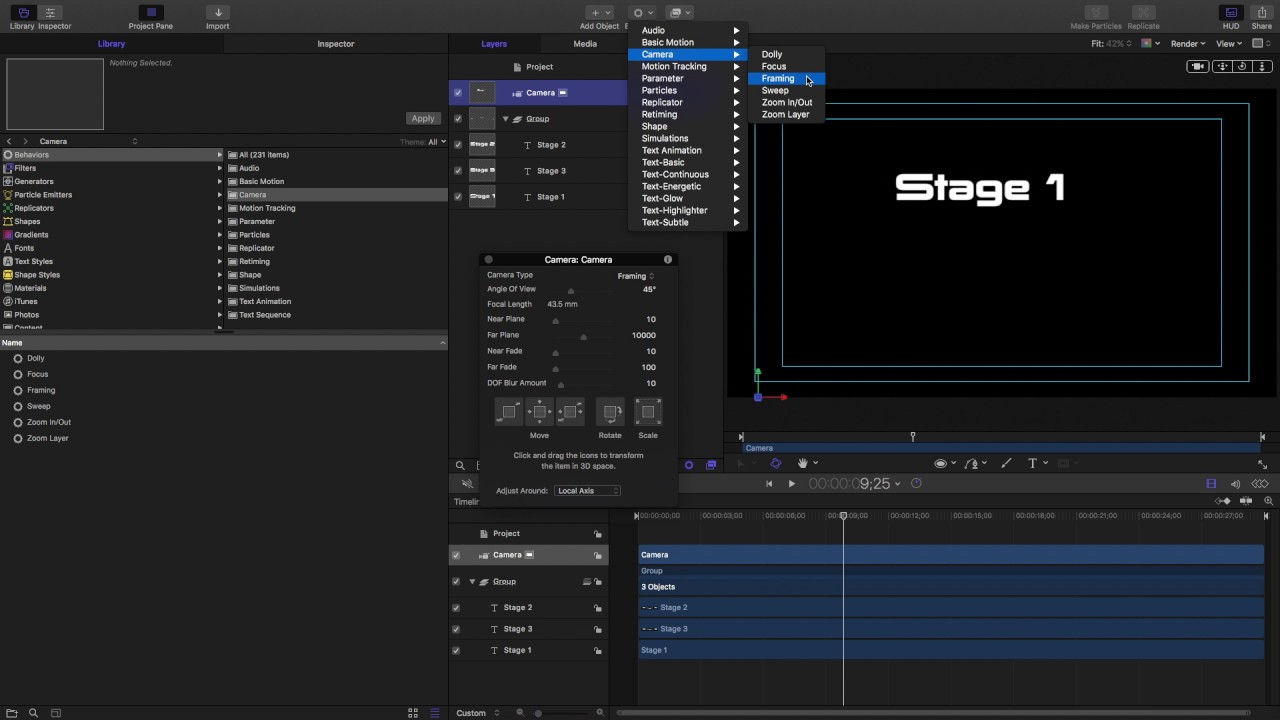Switch library to icon grid view
The width and height of the screenshot is (1280, 720).
coord(413,713)
